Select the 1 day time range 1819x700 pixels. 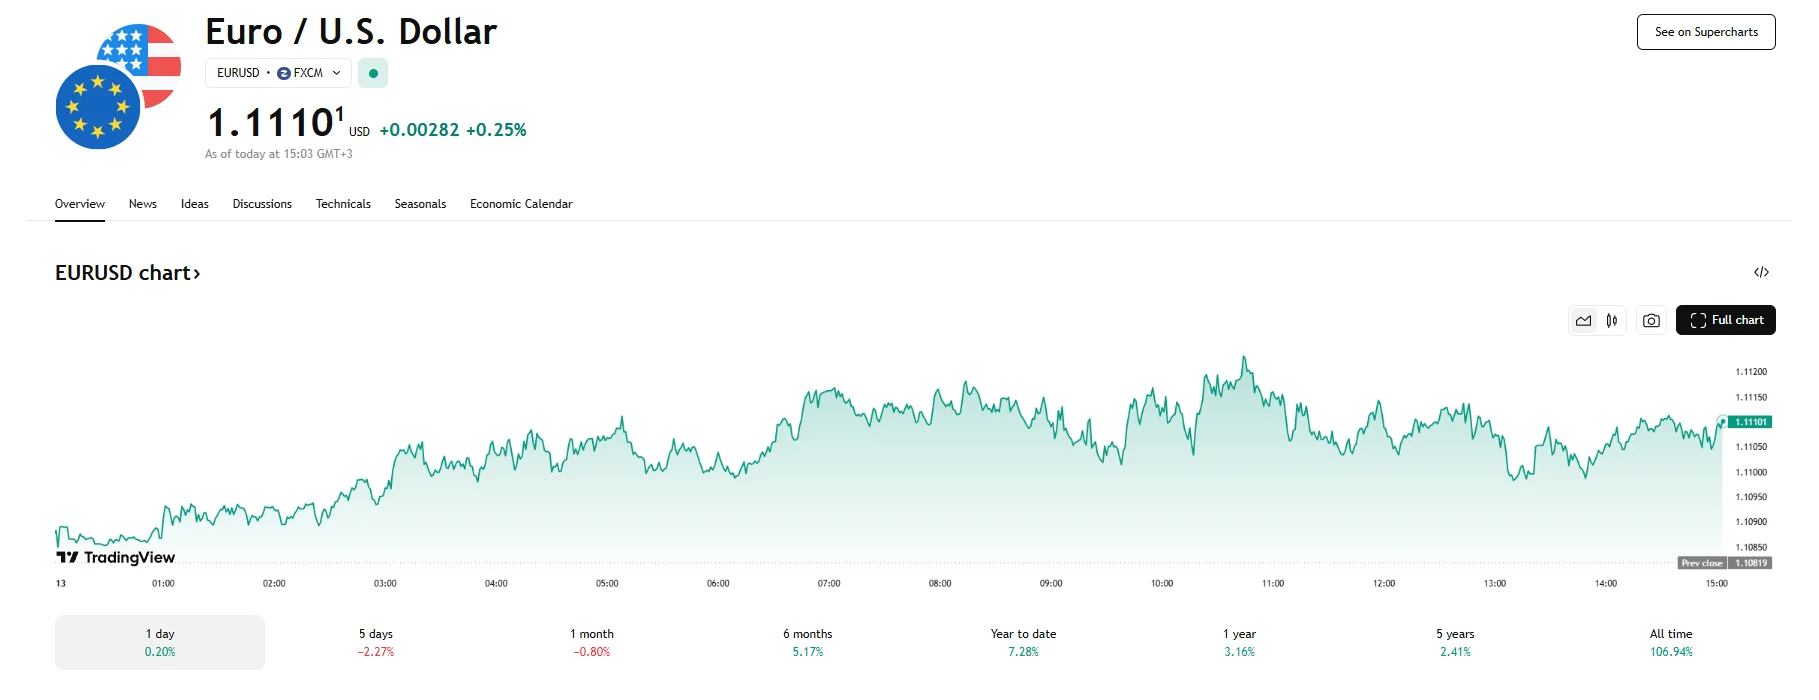160,642
